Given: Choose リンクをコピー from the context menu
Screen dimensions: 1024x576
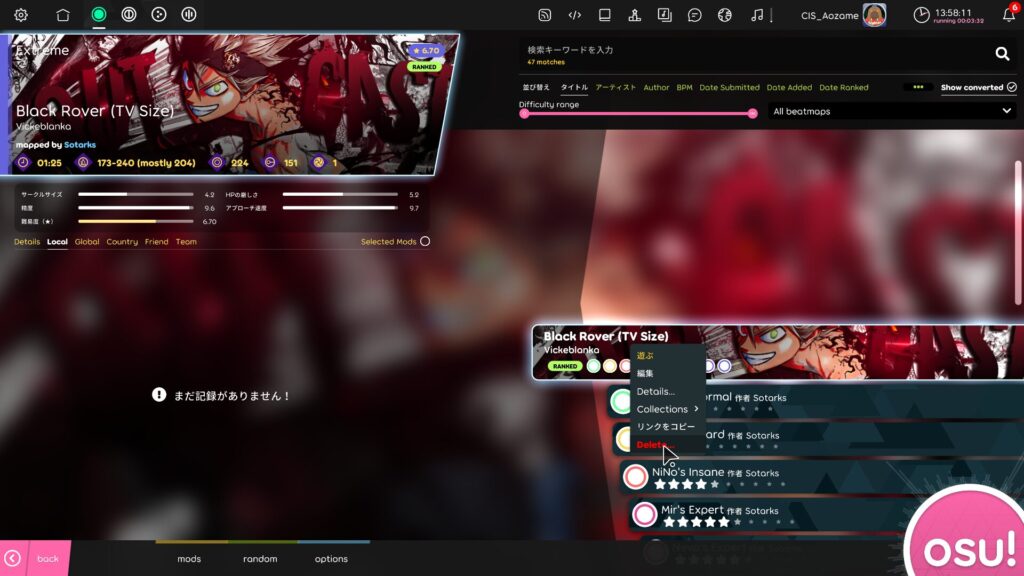Looking at the screenshot, I should (667, 426).
